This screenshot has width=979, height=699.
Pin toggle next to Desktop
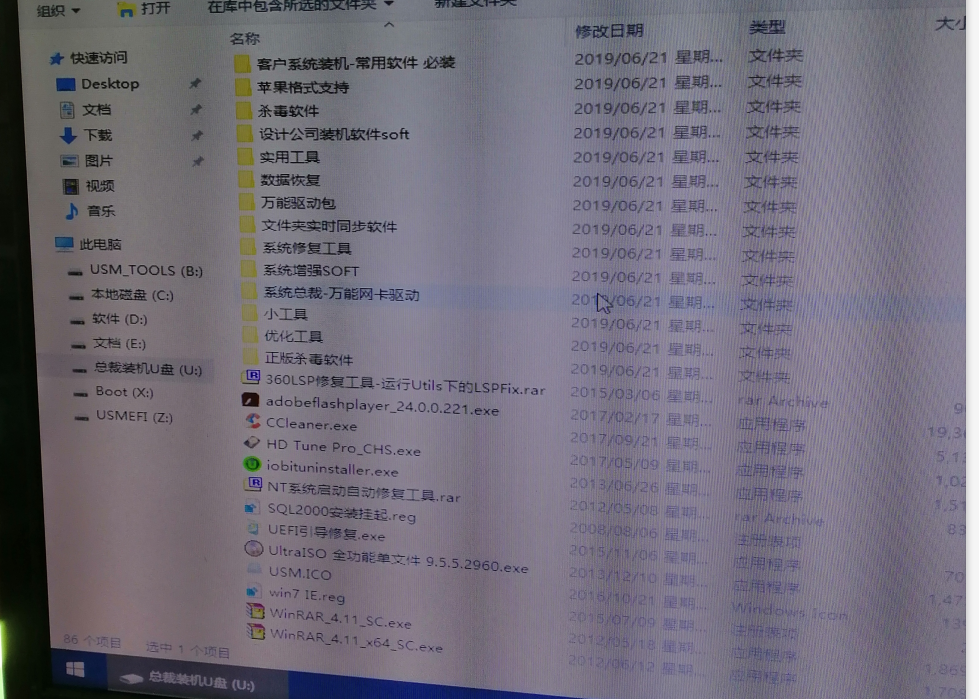tap(195, 83)
